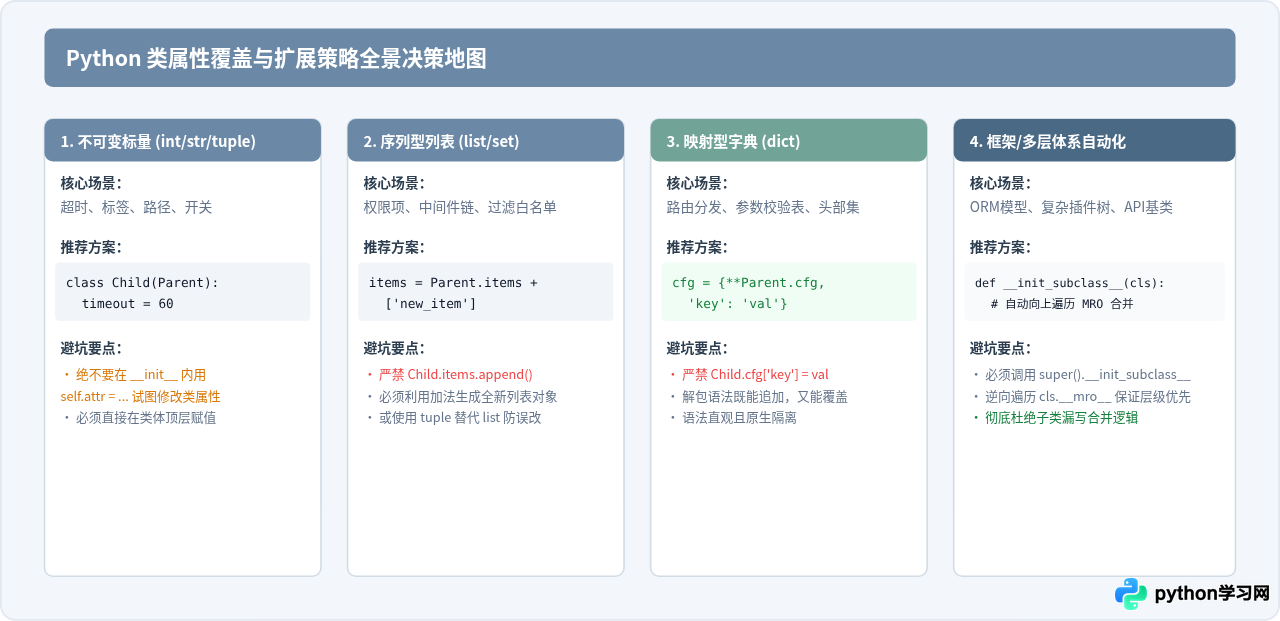The height and width of the screenshot is (621, 1280).
Task: Click the code line "['new_item']"
Action: click(431, 303)
